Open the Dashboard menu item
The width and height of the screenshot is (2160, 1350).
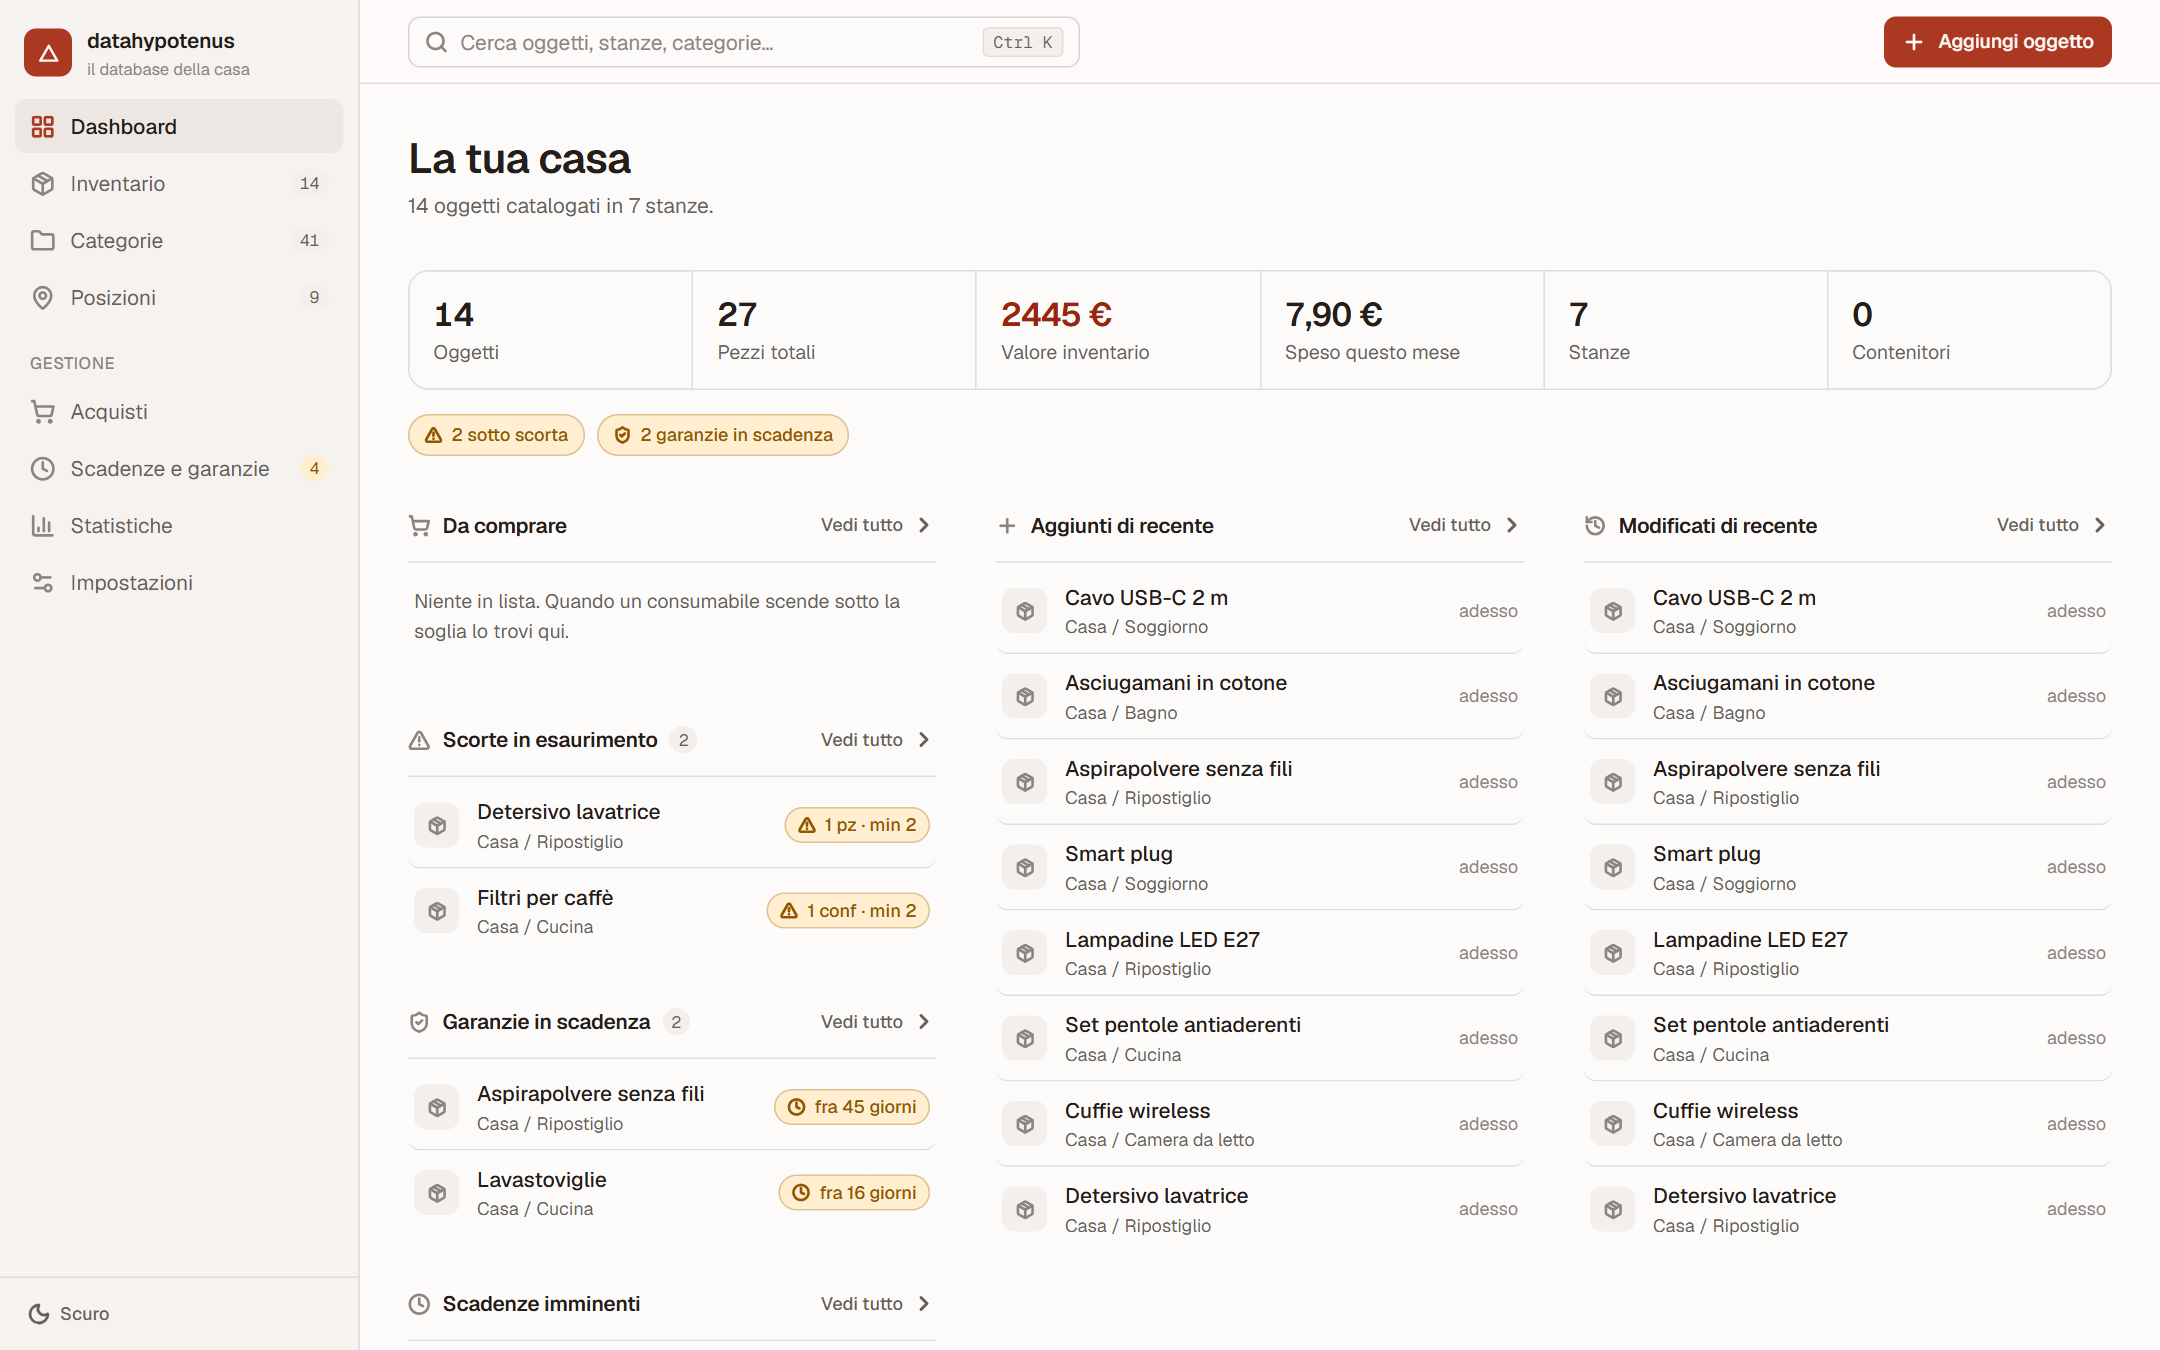click(x=179, y=127)
